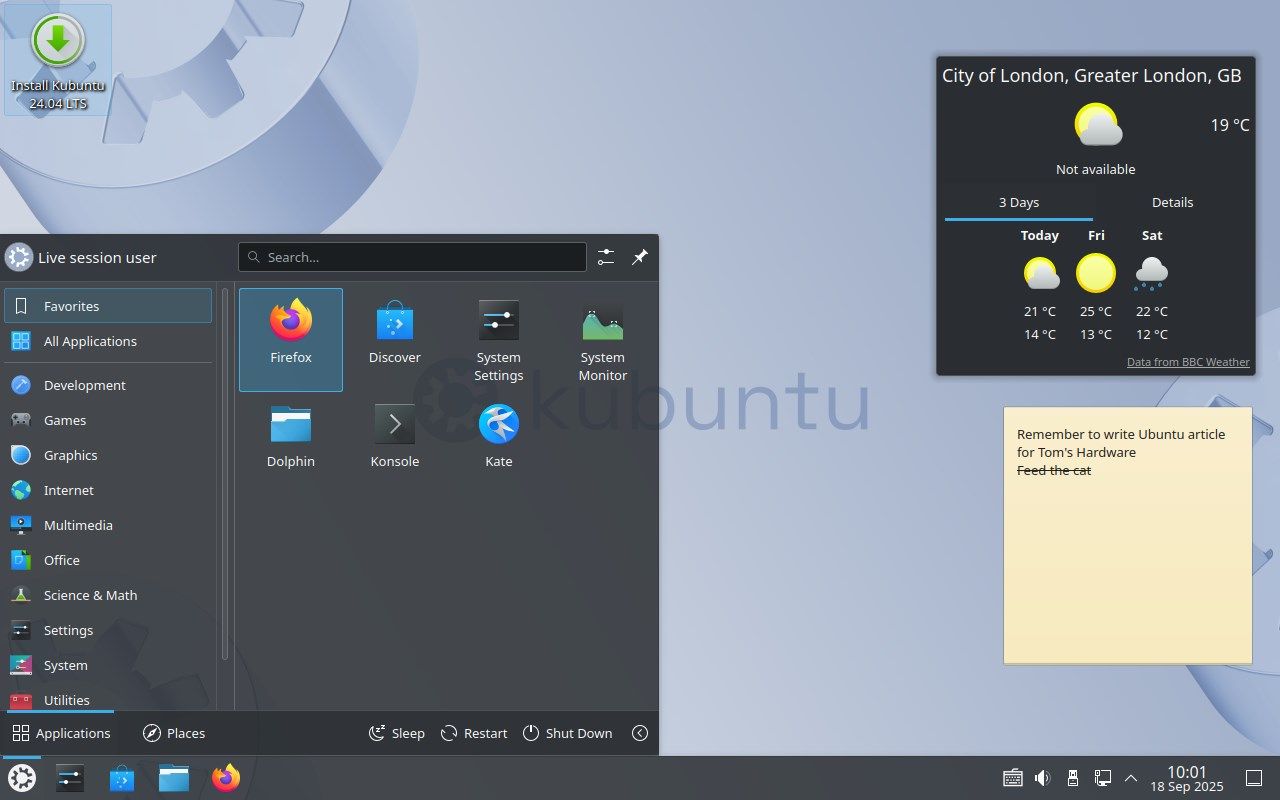Open the Install Kubuntu 24.04 LTS desktop icon
This screenshot has width=1280, height=800.
(x=58, y=60)
